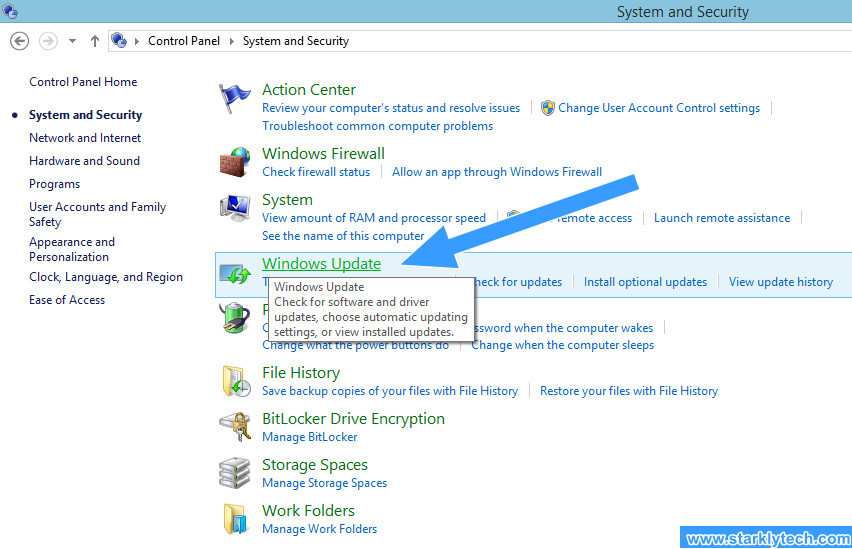Click Manage Work Folders
Screen dimensions: 852x549
coord(319,528)
